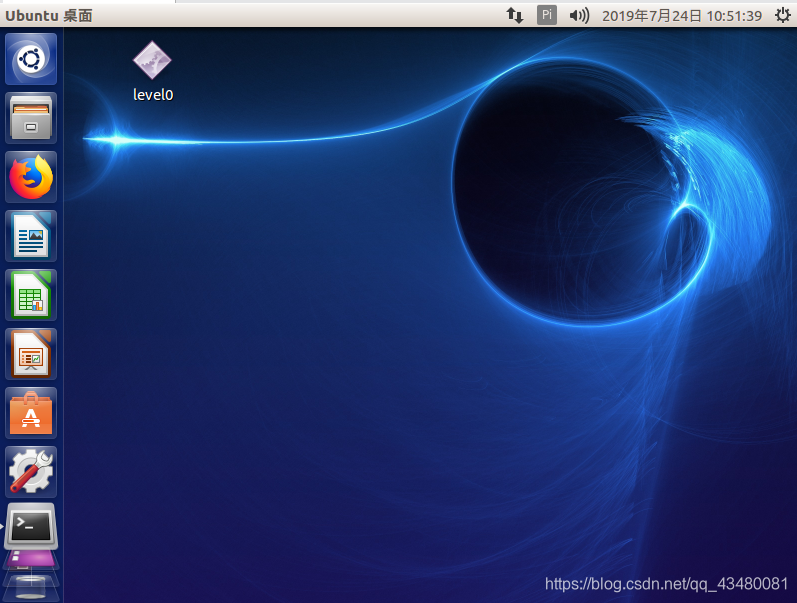
Task: Open Ubuntu Software center
Action: (31, 413)
